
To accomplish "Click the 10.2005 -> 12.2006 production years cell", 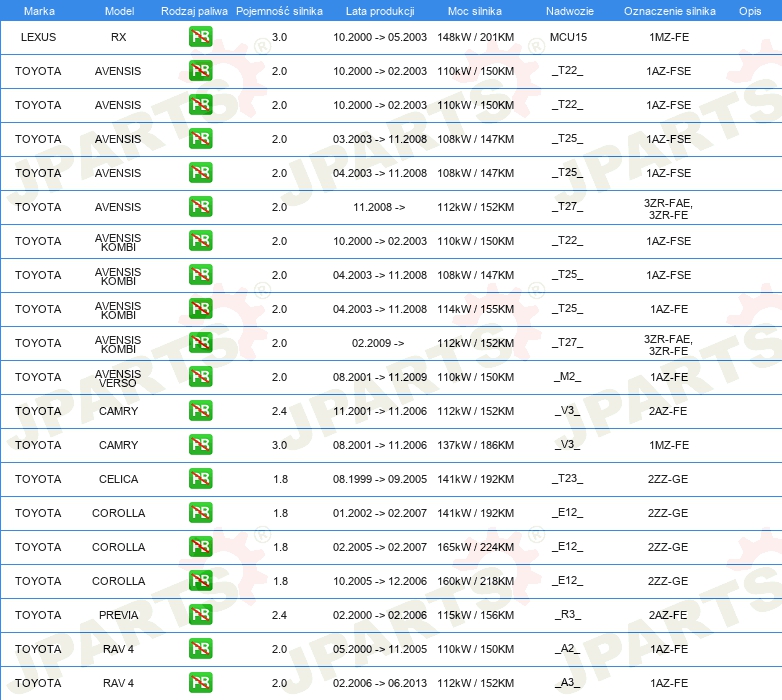I will click(380, 581).
